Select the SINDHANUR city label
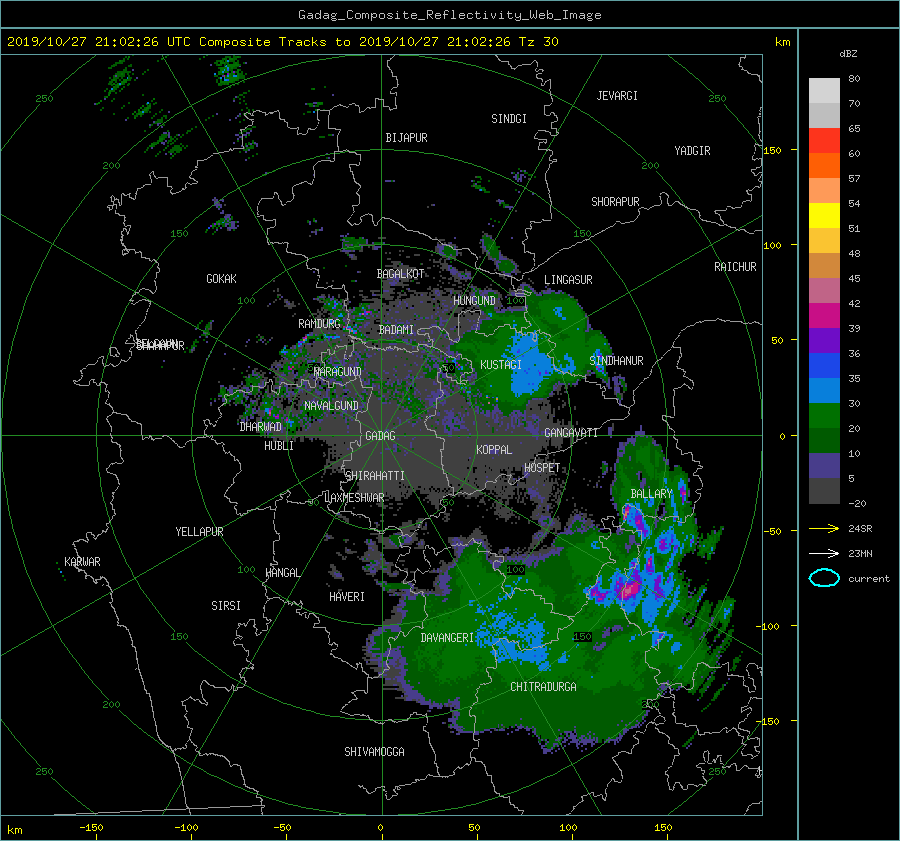 (x=616, y=361)
